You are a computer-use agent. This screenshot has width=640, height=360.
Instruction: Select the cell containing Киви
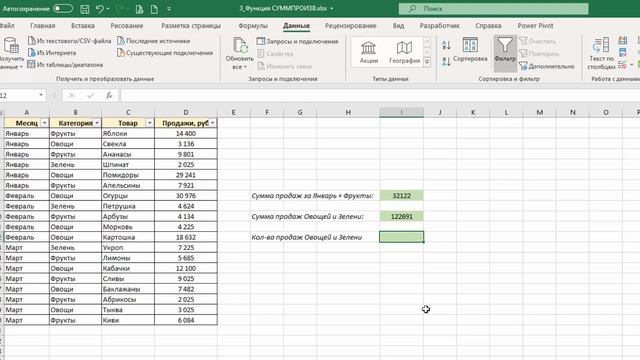click(128, 320)
